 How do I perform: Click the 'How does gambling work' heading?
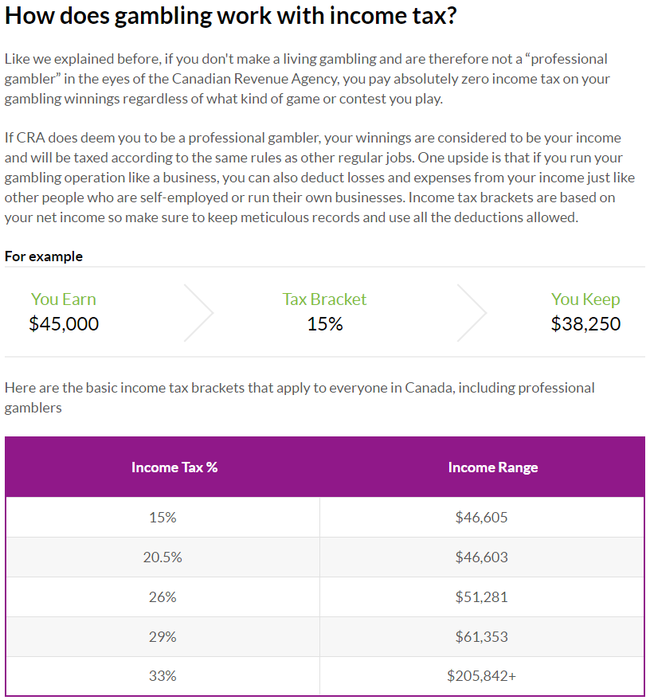point(246,17)
